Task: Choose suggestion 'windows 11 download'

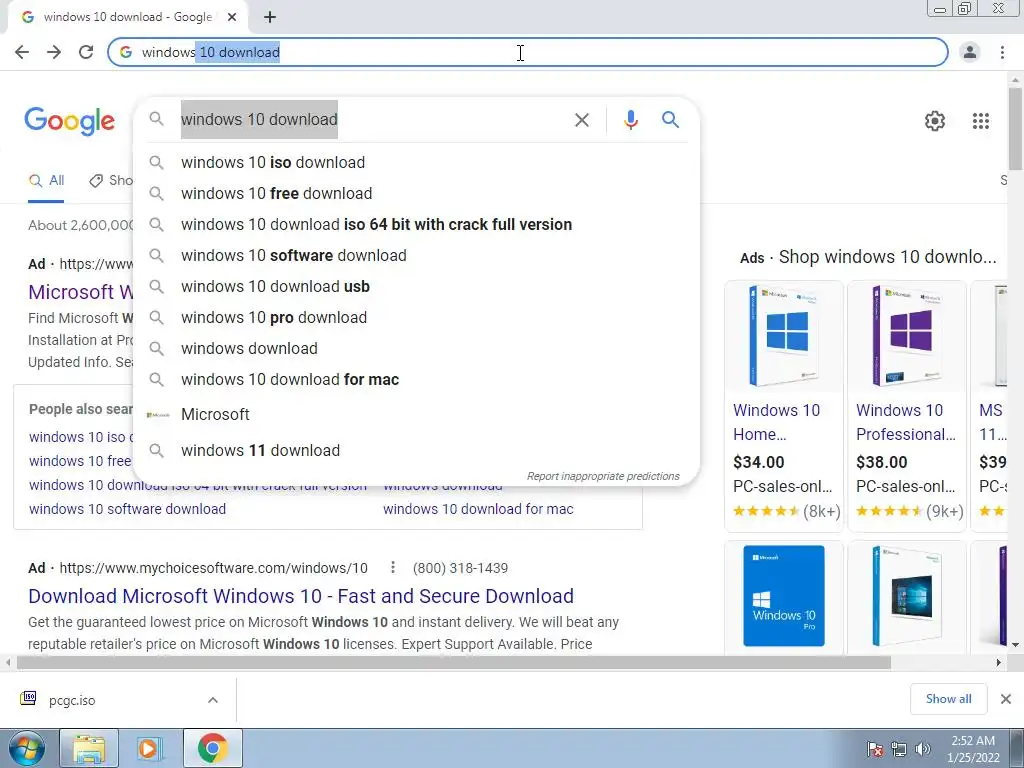Action: point(416,451)
